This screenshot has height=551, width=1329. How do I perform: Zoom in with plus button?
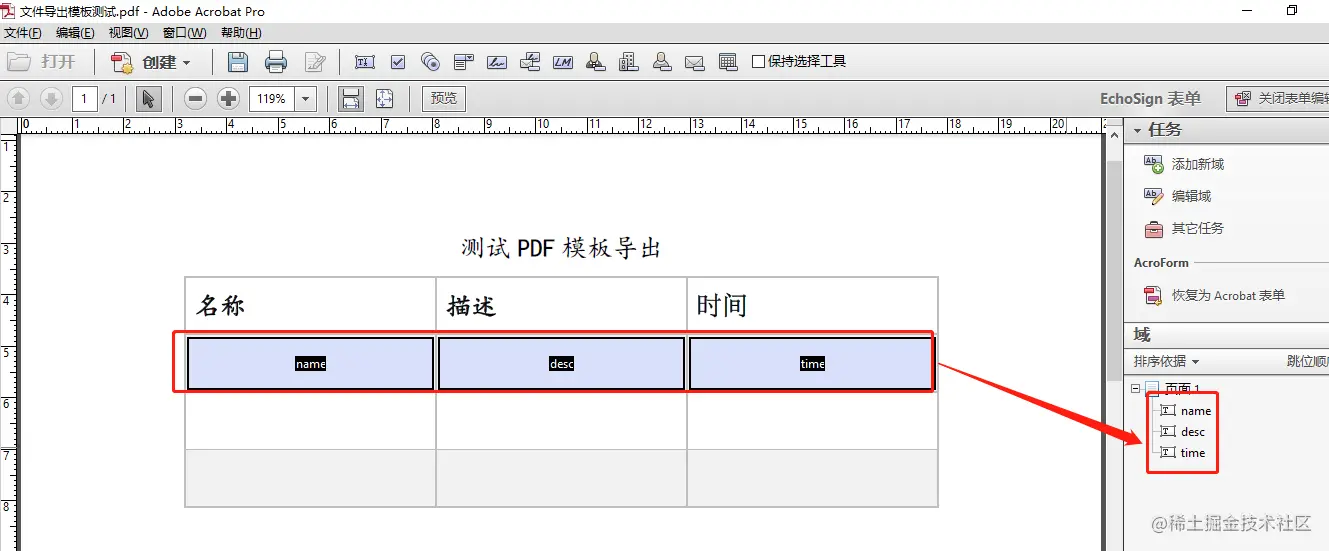tap(228, 98)
